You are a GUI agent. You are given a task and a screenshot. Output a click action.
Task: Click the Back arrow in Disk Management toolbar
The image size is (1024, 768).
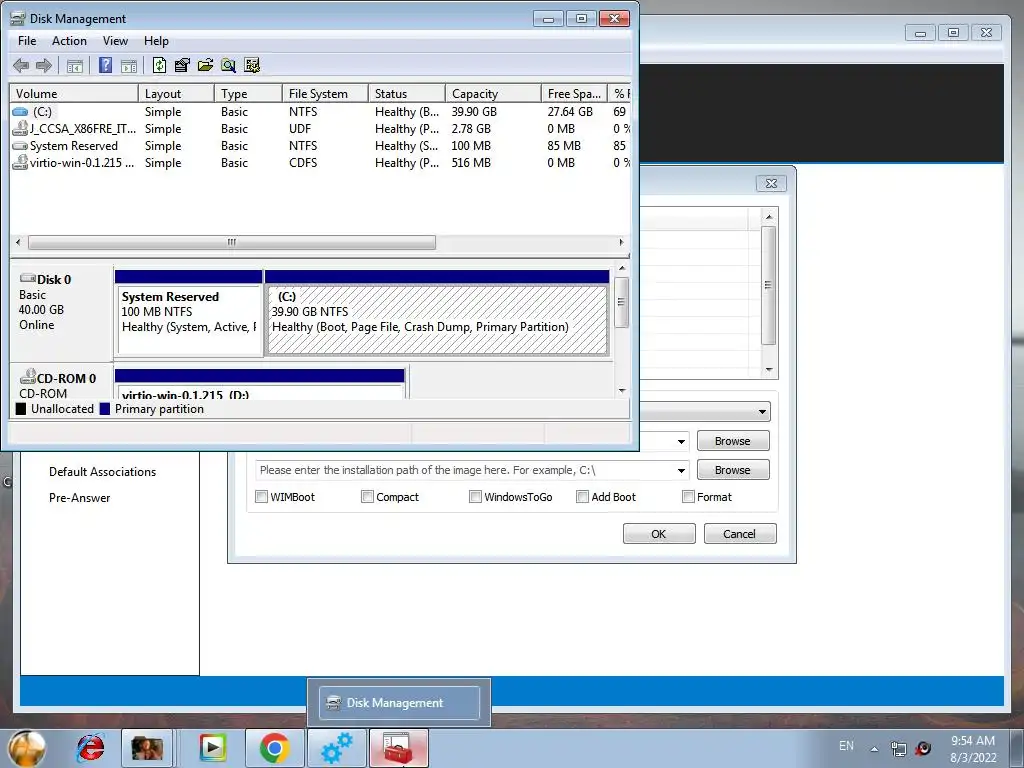pos(21,65)
